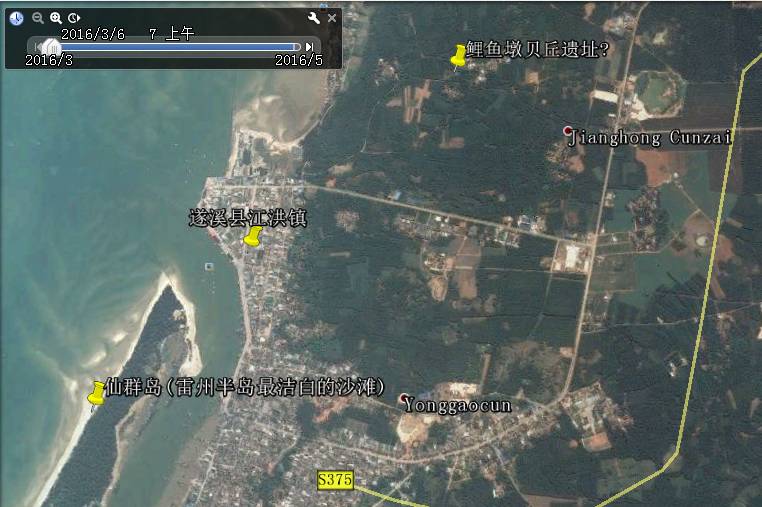Step the time slider to the next date

[310, 47]
